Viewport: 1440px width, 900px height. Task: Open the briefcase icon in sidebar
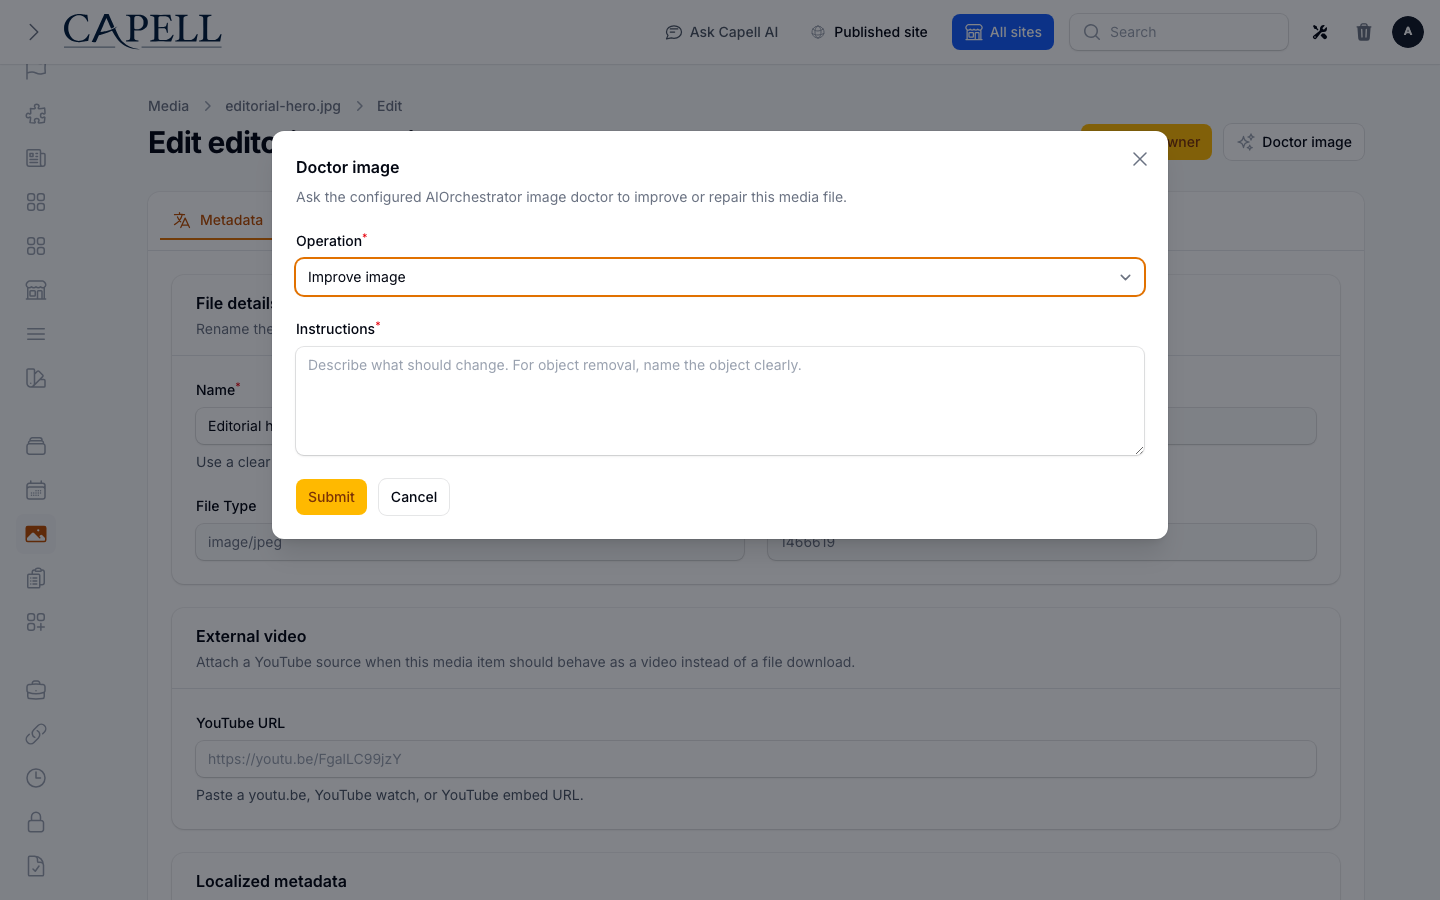tap(36, 690)
